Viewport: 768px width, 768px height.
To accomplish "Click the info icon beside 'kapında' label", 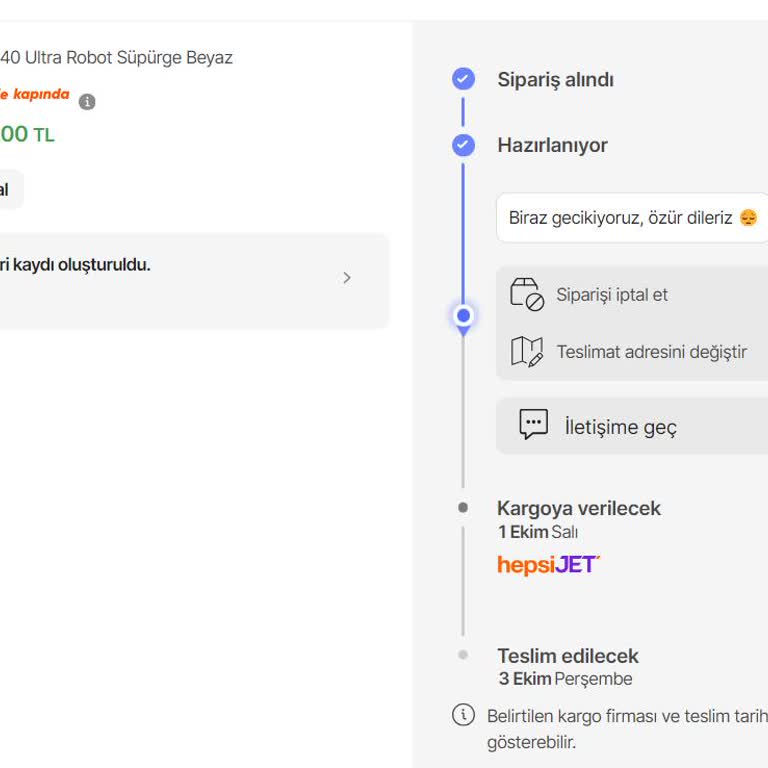I will (x=87, y=101).
